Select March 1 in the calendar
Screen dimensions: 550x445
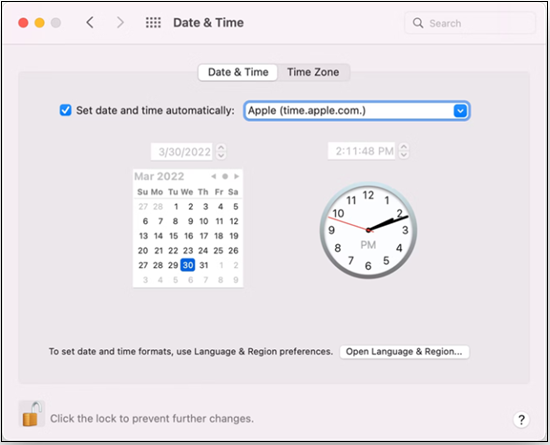click(176, 207)
